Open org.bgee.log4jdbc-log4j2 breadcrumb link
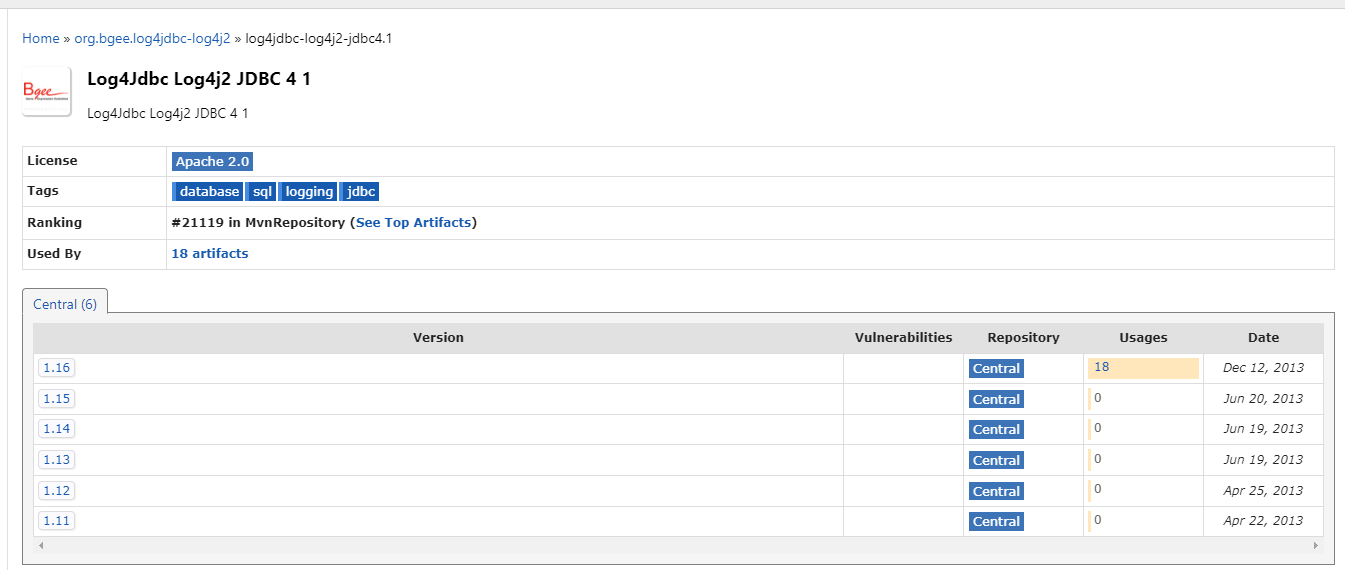1345x570 pixels. [152, 38]
